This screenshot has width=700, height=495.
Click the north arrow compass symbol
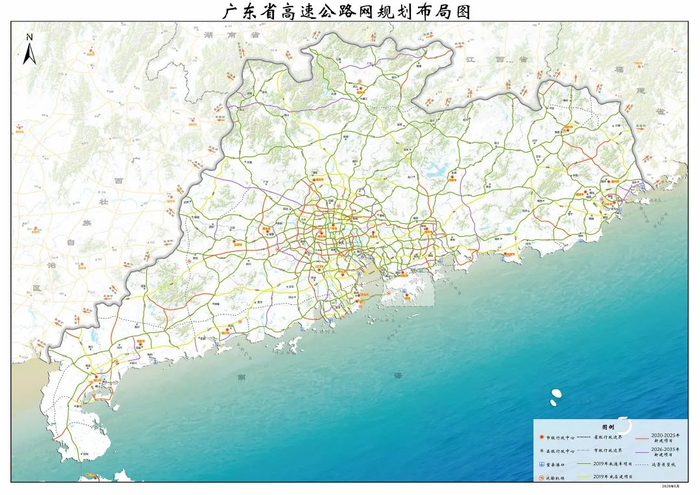pos(29,49)
